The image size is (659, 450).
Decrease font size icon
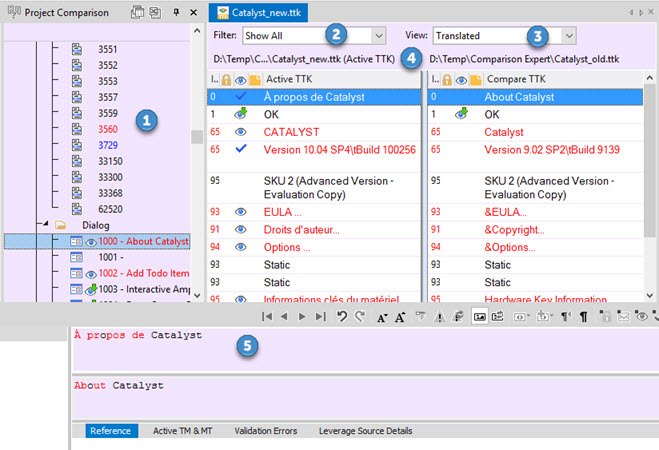coord(382,317)
